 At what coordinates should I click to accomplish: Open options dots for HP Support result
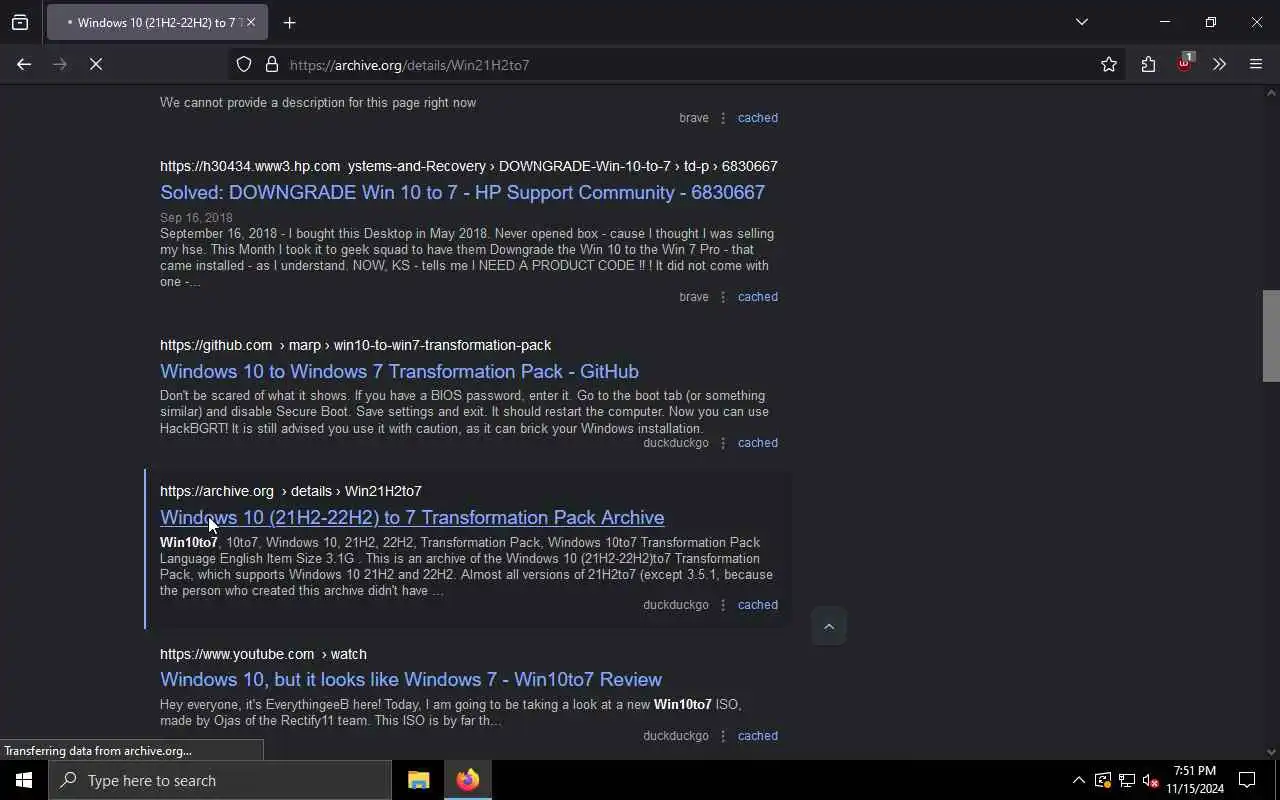[723, 297]
